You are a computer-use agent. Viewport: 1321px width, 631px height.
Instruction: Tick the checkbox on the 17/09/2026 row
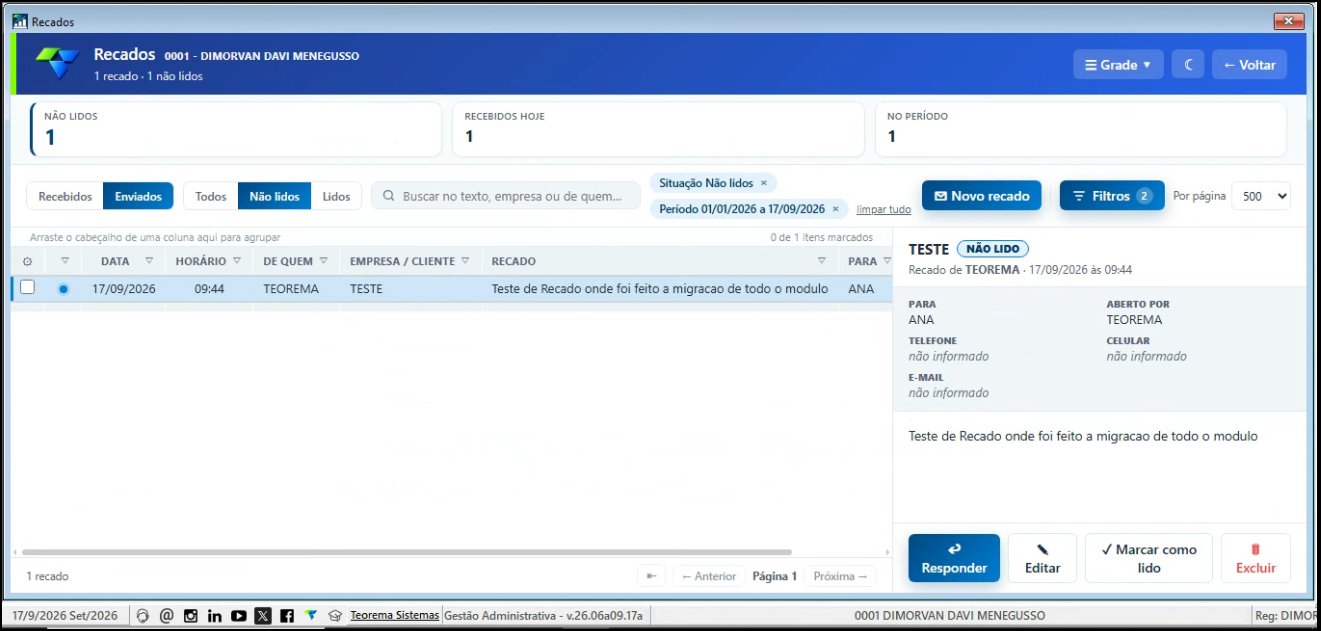pyautogui.click(x=28, y=288)
